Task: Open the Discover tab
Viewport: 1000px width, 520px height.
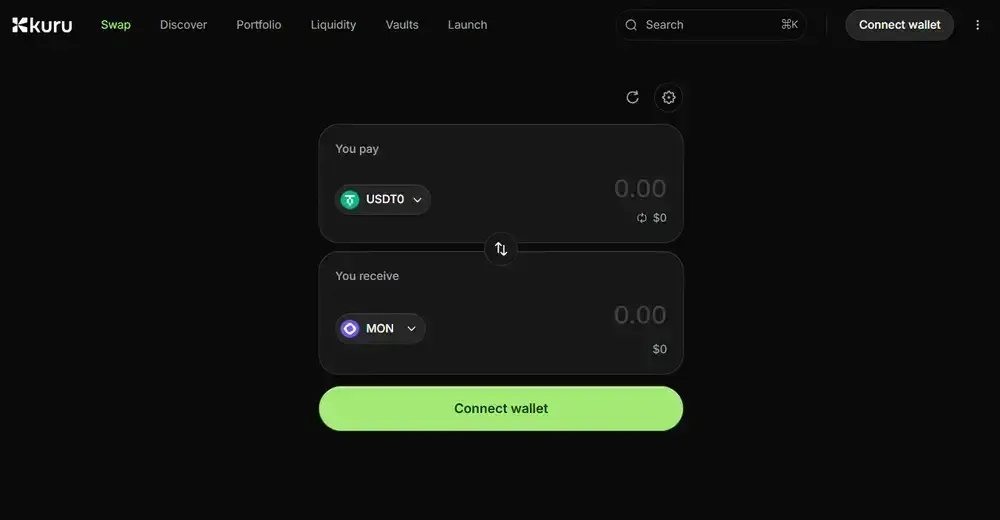Action: pos(183,25)
